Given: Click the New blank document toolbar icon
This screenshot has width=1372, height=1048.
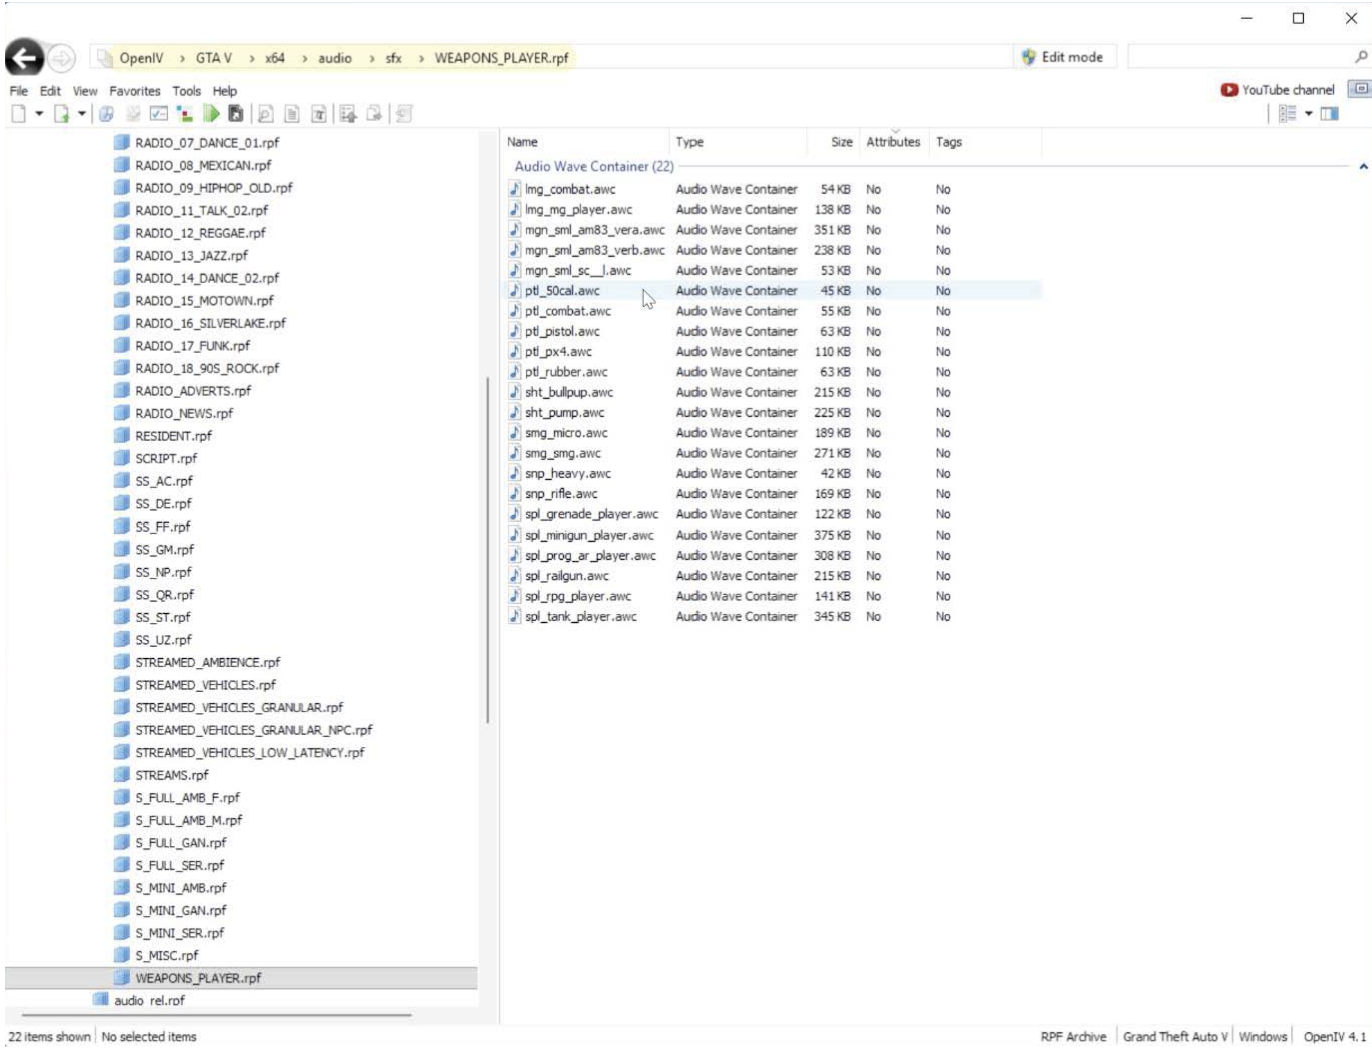Looking at the screenshot, I should click(x=19, y=114).
